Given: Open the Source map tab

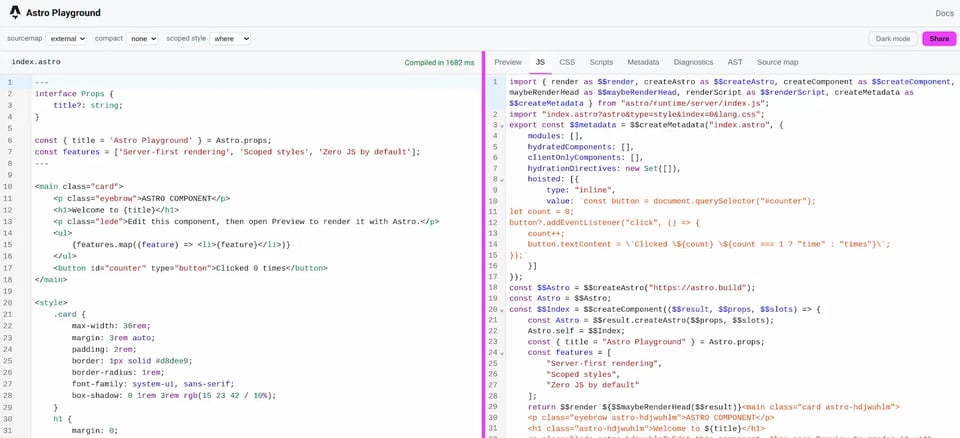Looking at the screenshot, I should (777, 62).
